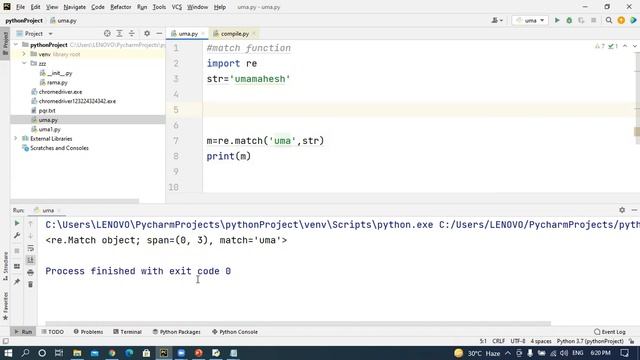Viewport: 640px width, 360px height.
Task: Click the layout icon in Run panel sidebar
Action: pos(17,266)
